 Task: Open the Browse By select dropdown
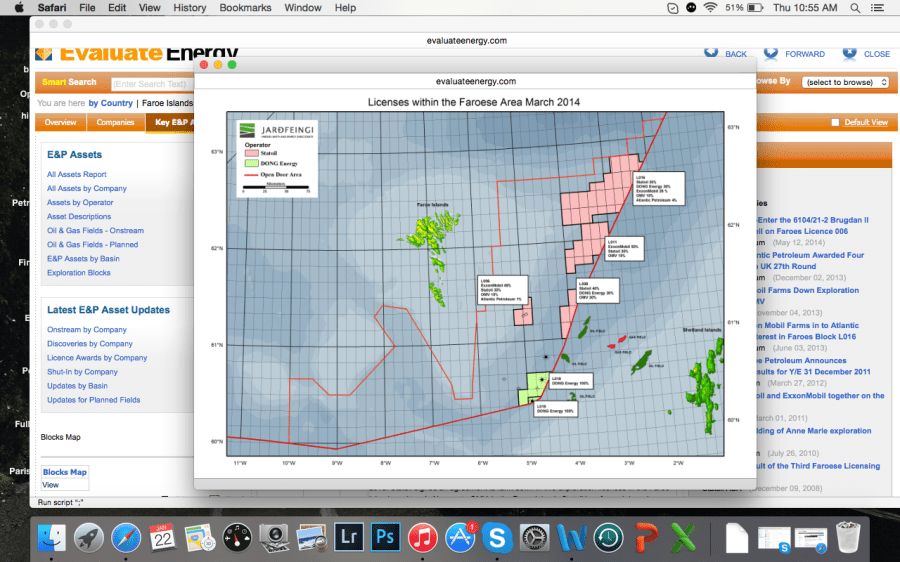coord(845,82)
